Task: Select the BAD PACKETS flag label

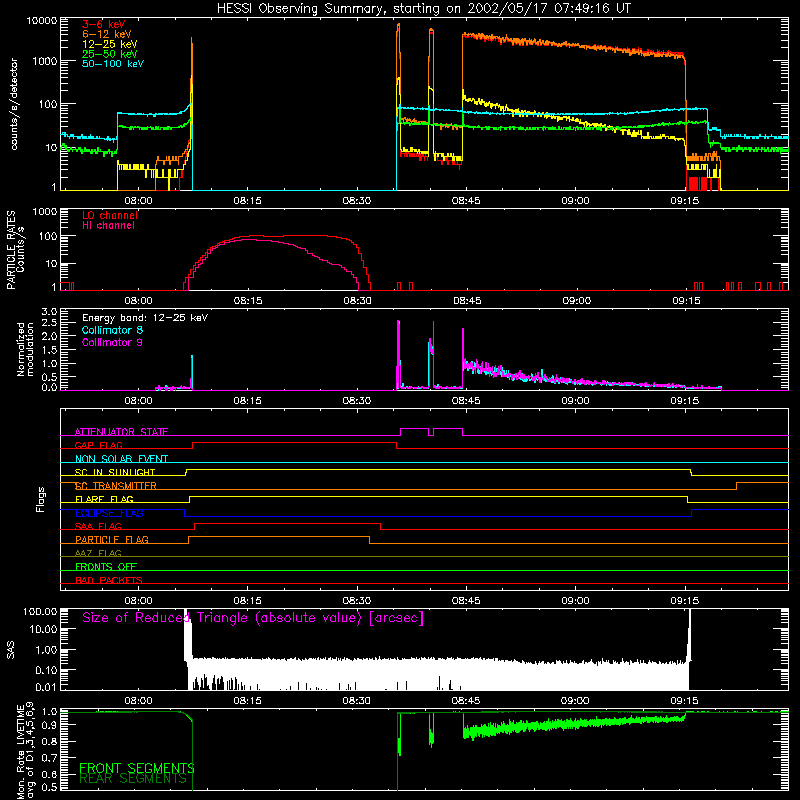Action: tap(109, 580)
